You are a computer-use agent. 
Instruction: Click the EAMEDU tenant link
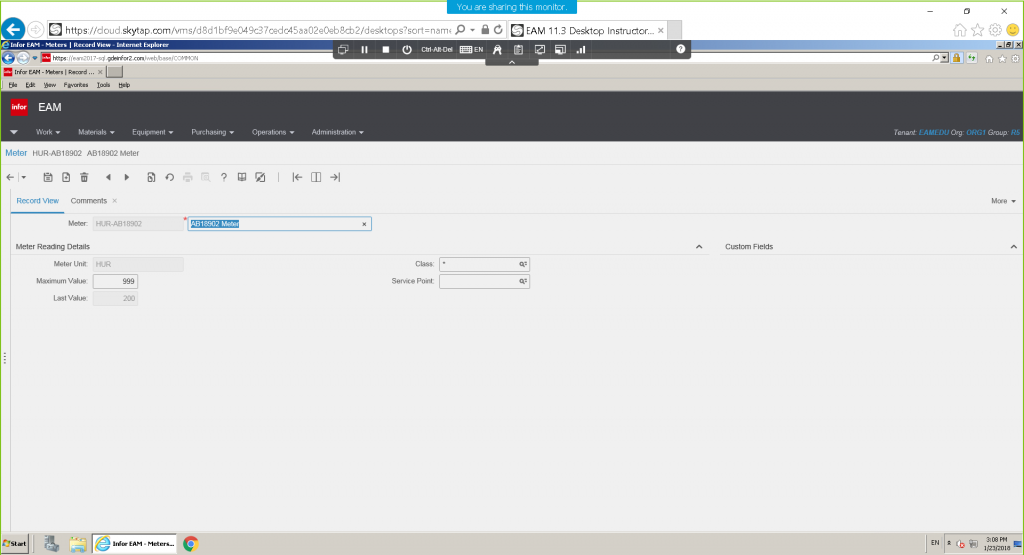coord(933,133)
